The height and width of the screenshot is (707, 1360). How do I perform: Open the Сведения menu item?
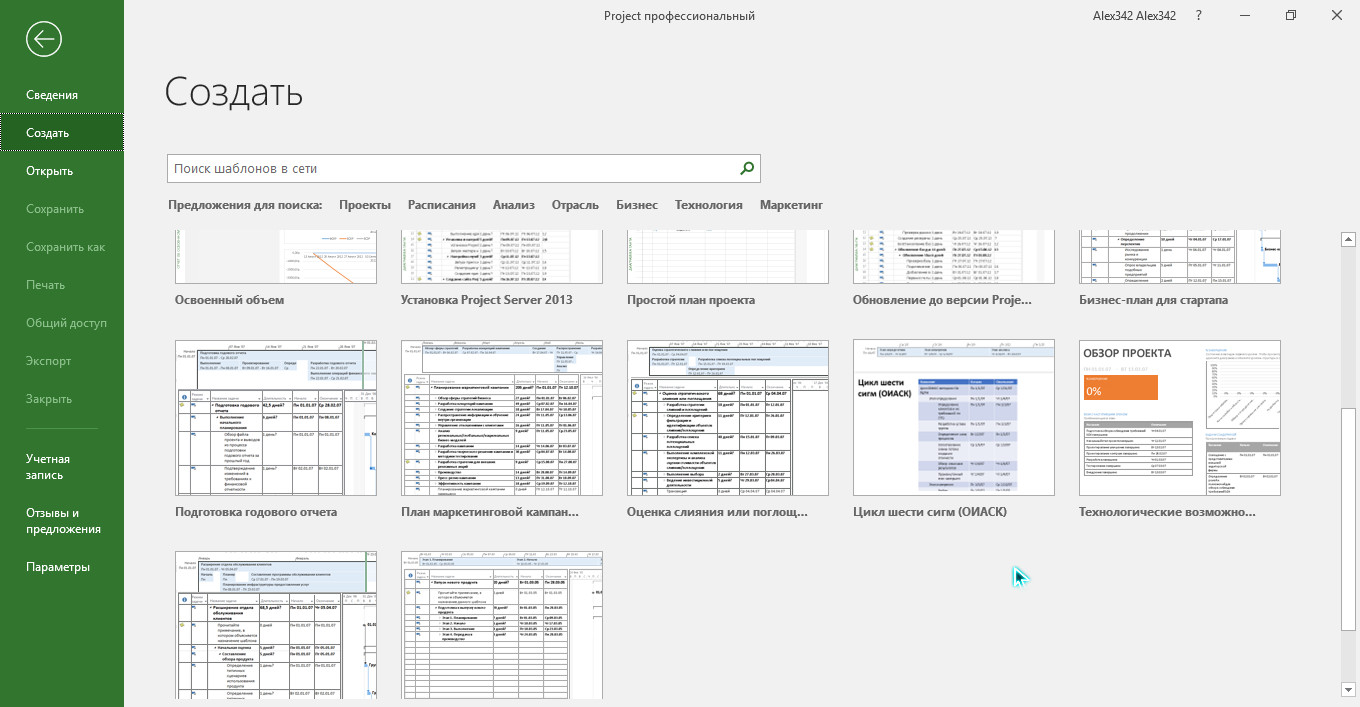click(52, 95)
